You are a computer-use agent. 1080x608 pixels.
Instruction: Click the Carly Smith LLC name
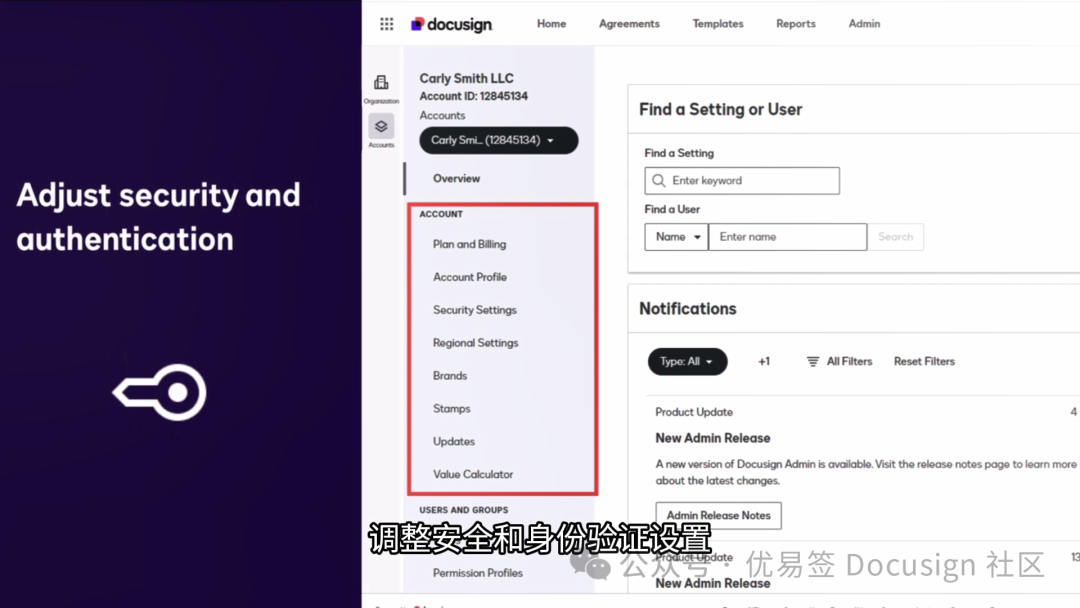pyautogui.click(x=466, y=78)
